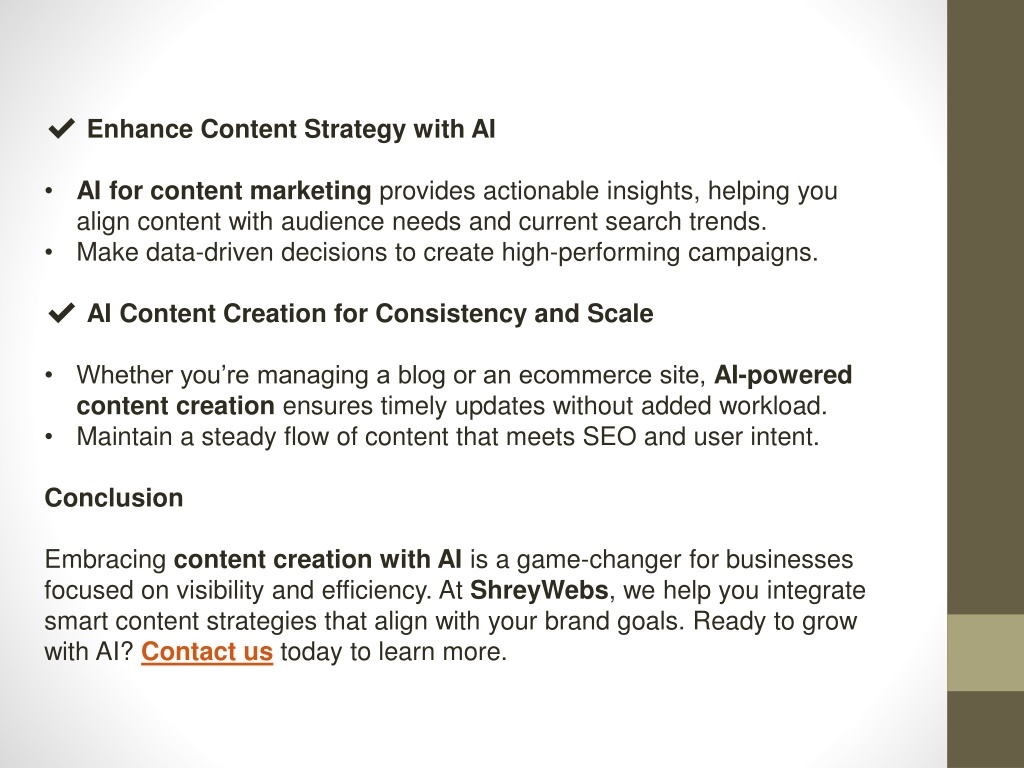Click bullet dot before Make data-driven decisions
Viewport: 1024px width, 768px height.
tap(49, 252)
